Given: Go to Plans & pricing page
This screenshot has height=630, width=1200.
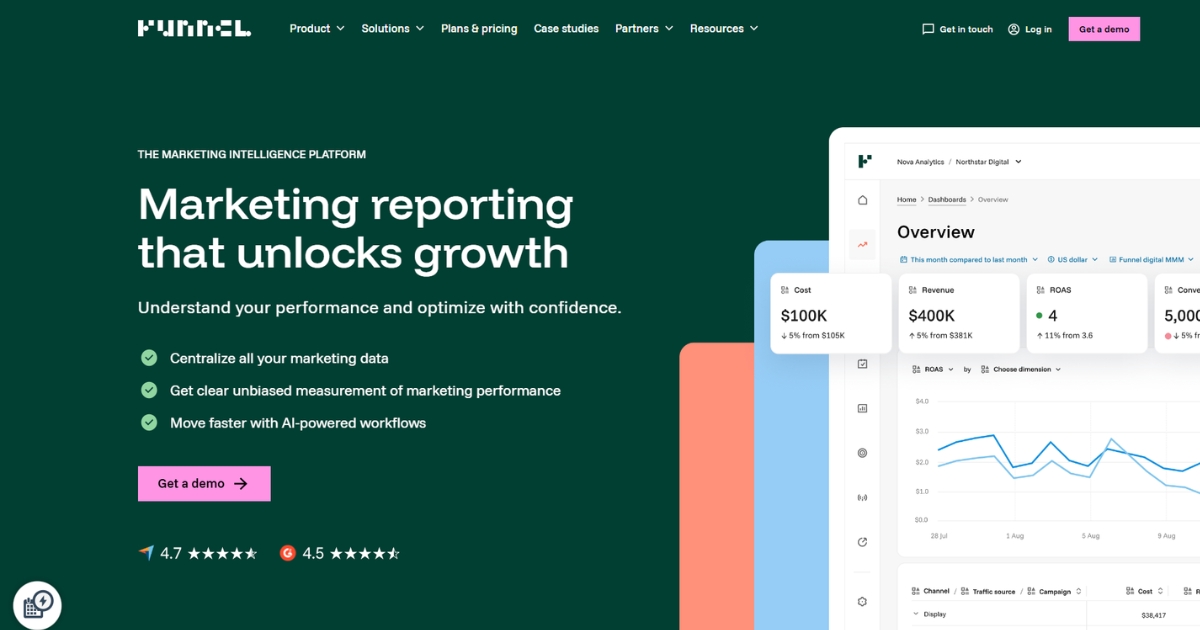Looking at the screenshot, I should pos(479,29).
